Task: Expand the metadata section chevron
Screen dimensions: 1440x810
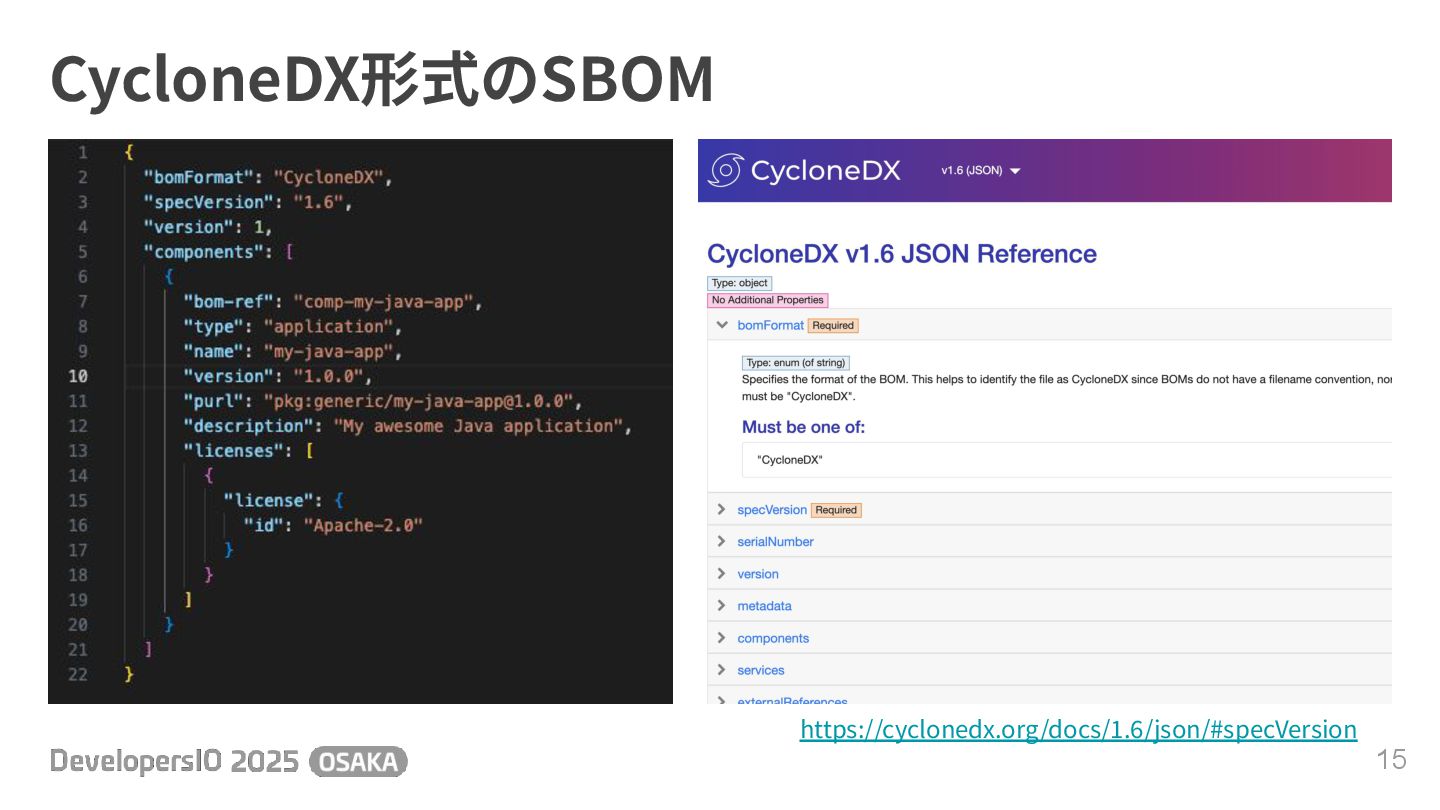Action: [x=721, y=605]
